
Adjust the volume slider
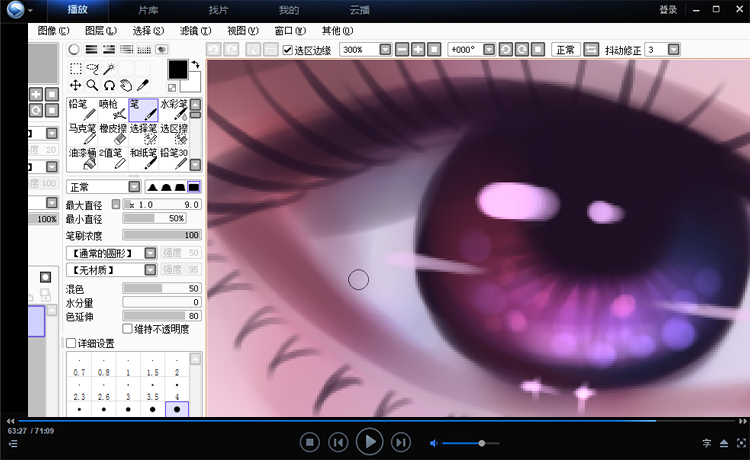tap(471, 443)
